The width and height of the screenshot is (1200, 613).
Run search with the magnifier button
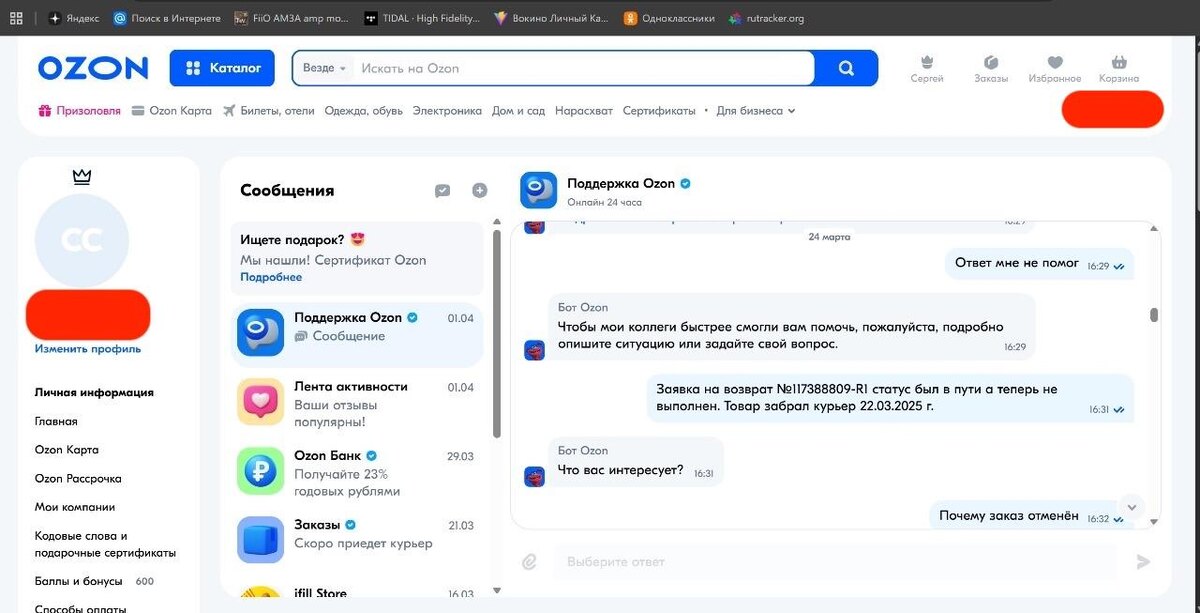pos(846,68)
